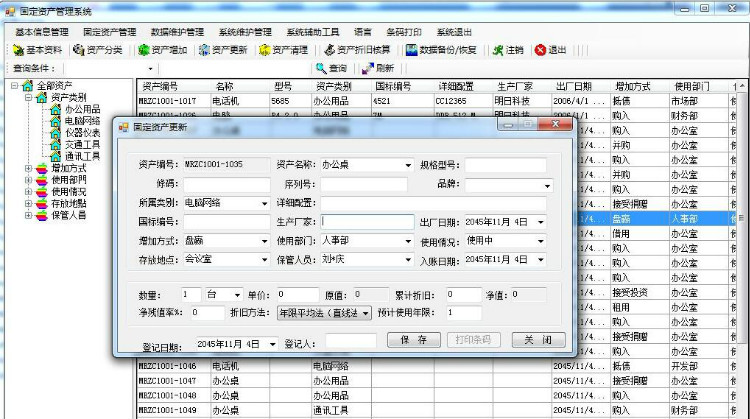Collapse the 资产类别 tree node
Image resolution: width=750 pixels, height=419 pixels.
click(28, 98)
